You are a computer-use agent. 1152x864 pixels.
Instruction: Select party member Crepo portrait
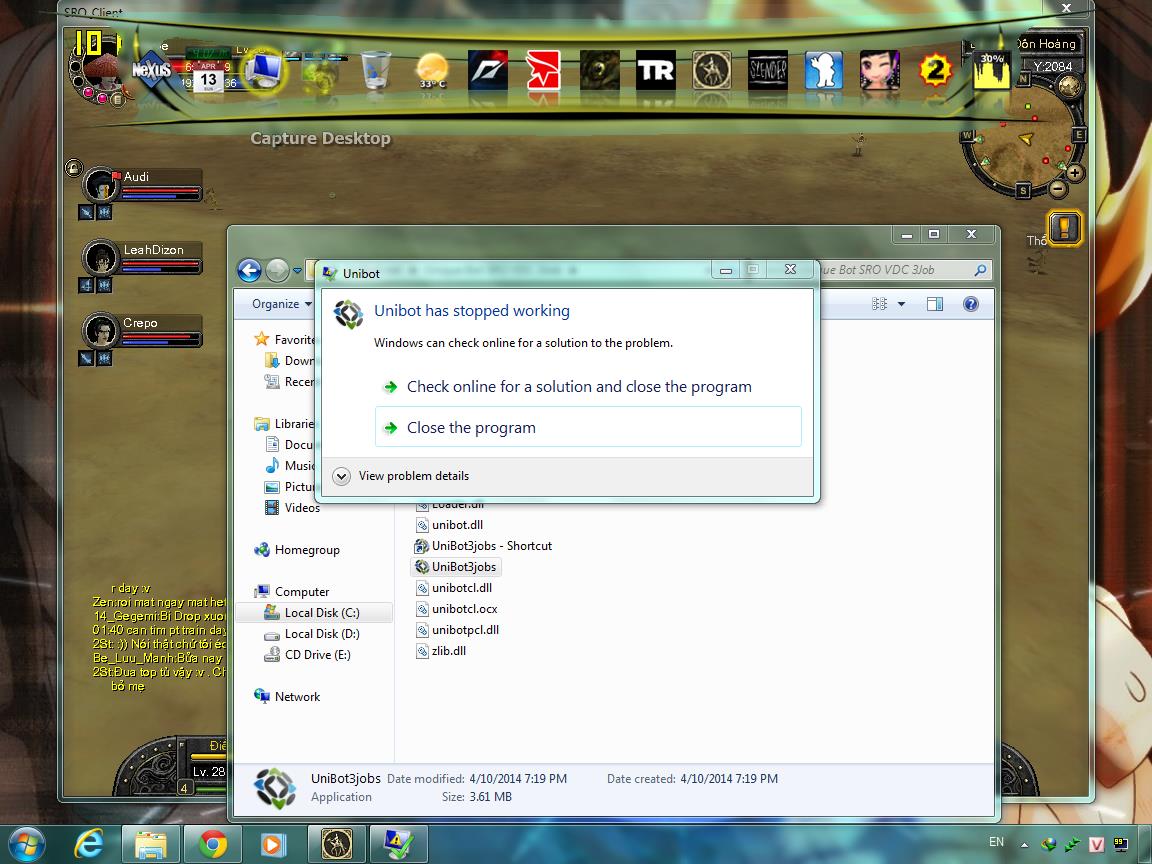pos(100,331)
